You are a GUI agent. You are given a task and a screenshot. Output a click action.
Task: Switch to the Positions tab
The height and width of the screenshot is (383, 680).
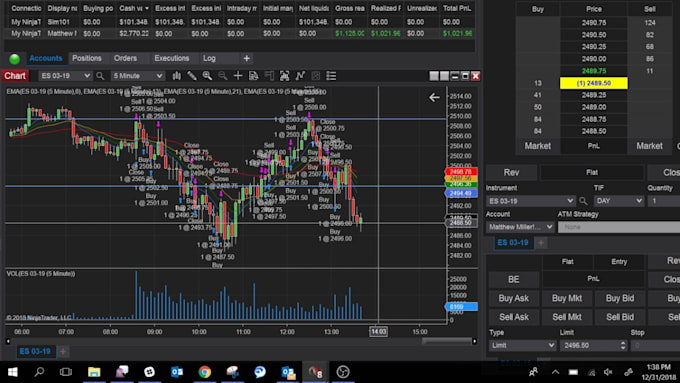coord(87,58)
